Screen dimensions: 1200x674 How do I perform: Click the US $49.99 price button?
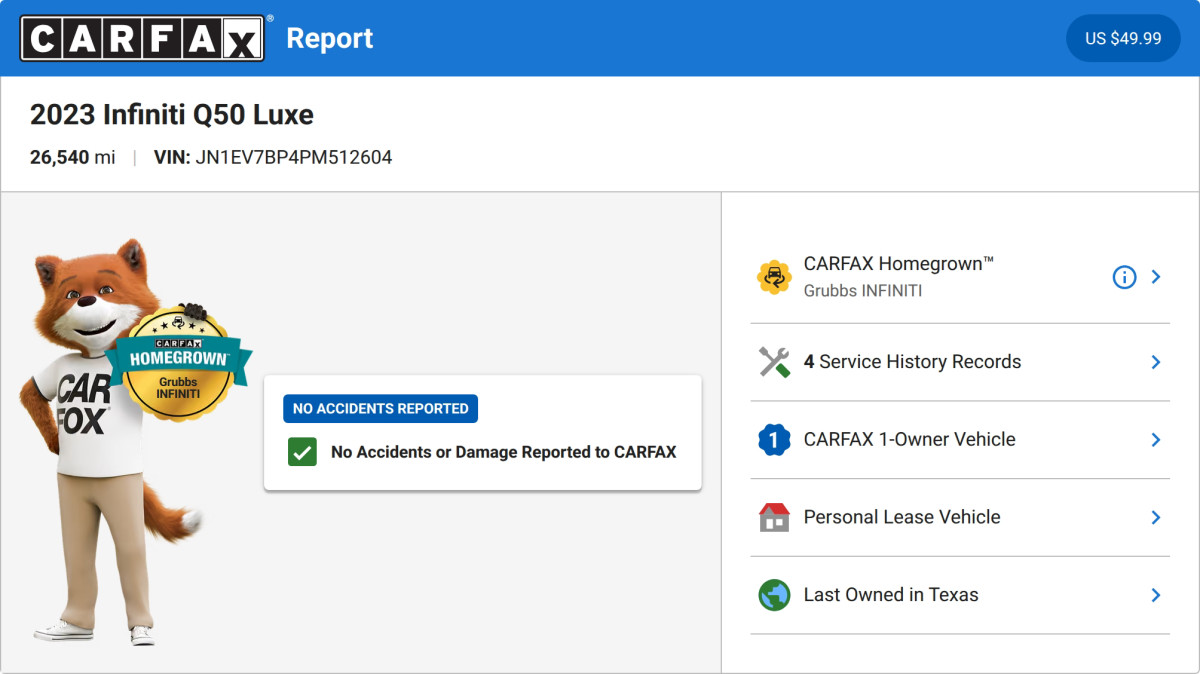click(x=1123, y=38)
